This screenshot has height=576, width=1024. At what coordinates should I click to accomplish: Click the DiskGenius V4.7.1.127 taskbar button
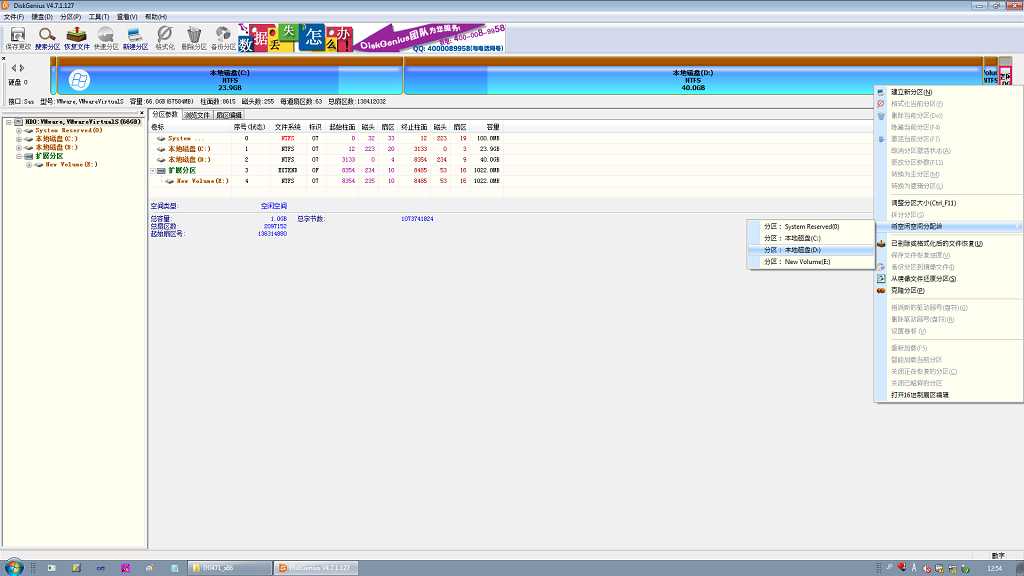click(315, 568)
